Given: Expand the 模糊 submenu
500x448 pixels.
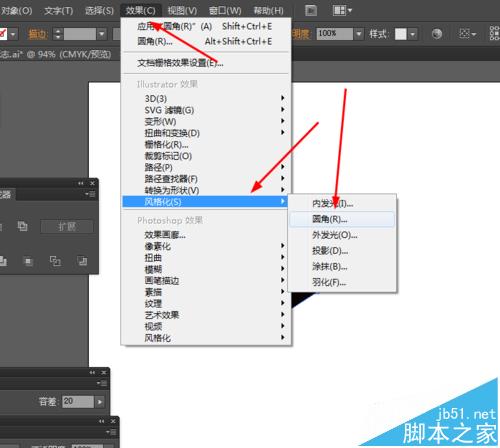Looking at the screenshot, I should tap(206, 269).
